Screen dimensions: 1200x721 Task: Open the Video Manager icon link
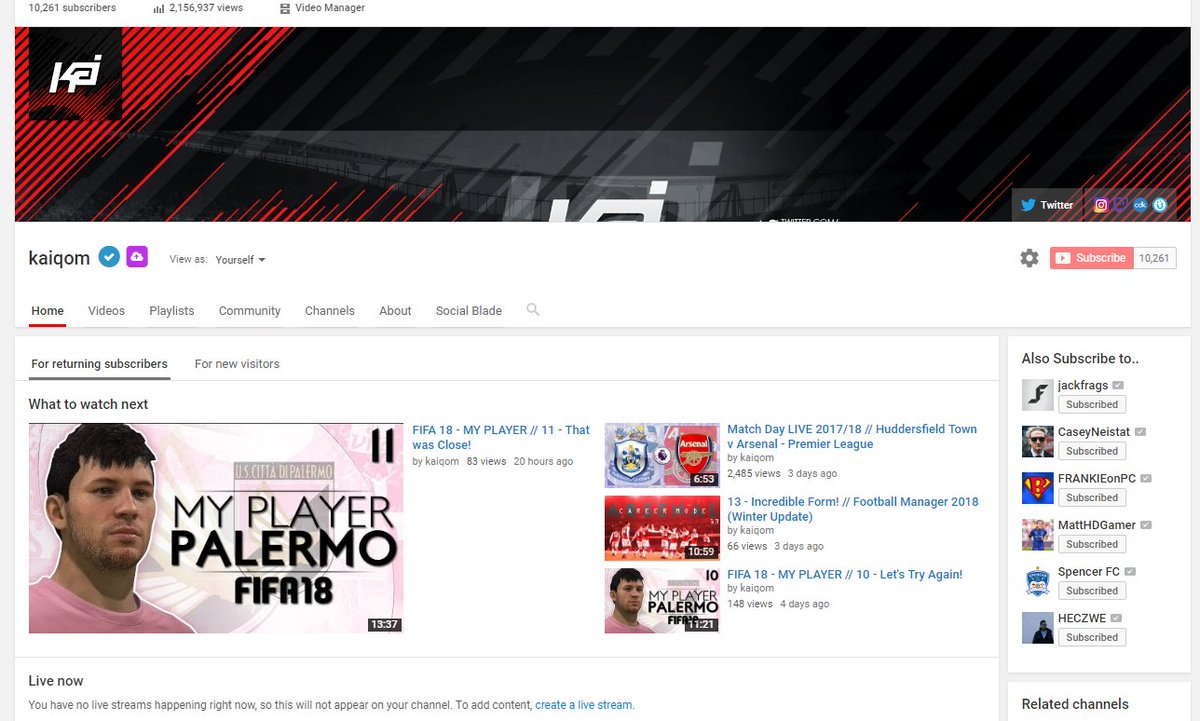(x=286, y=8)
